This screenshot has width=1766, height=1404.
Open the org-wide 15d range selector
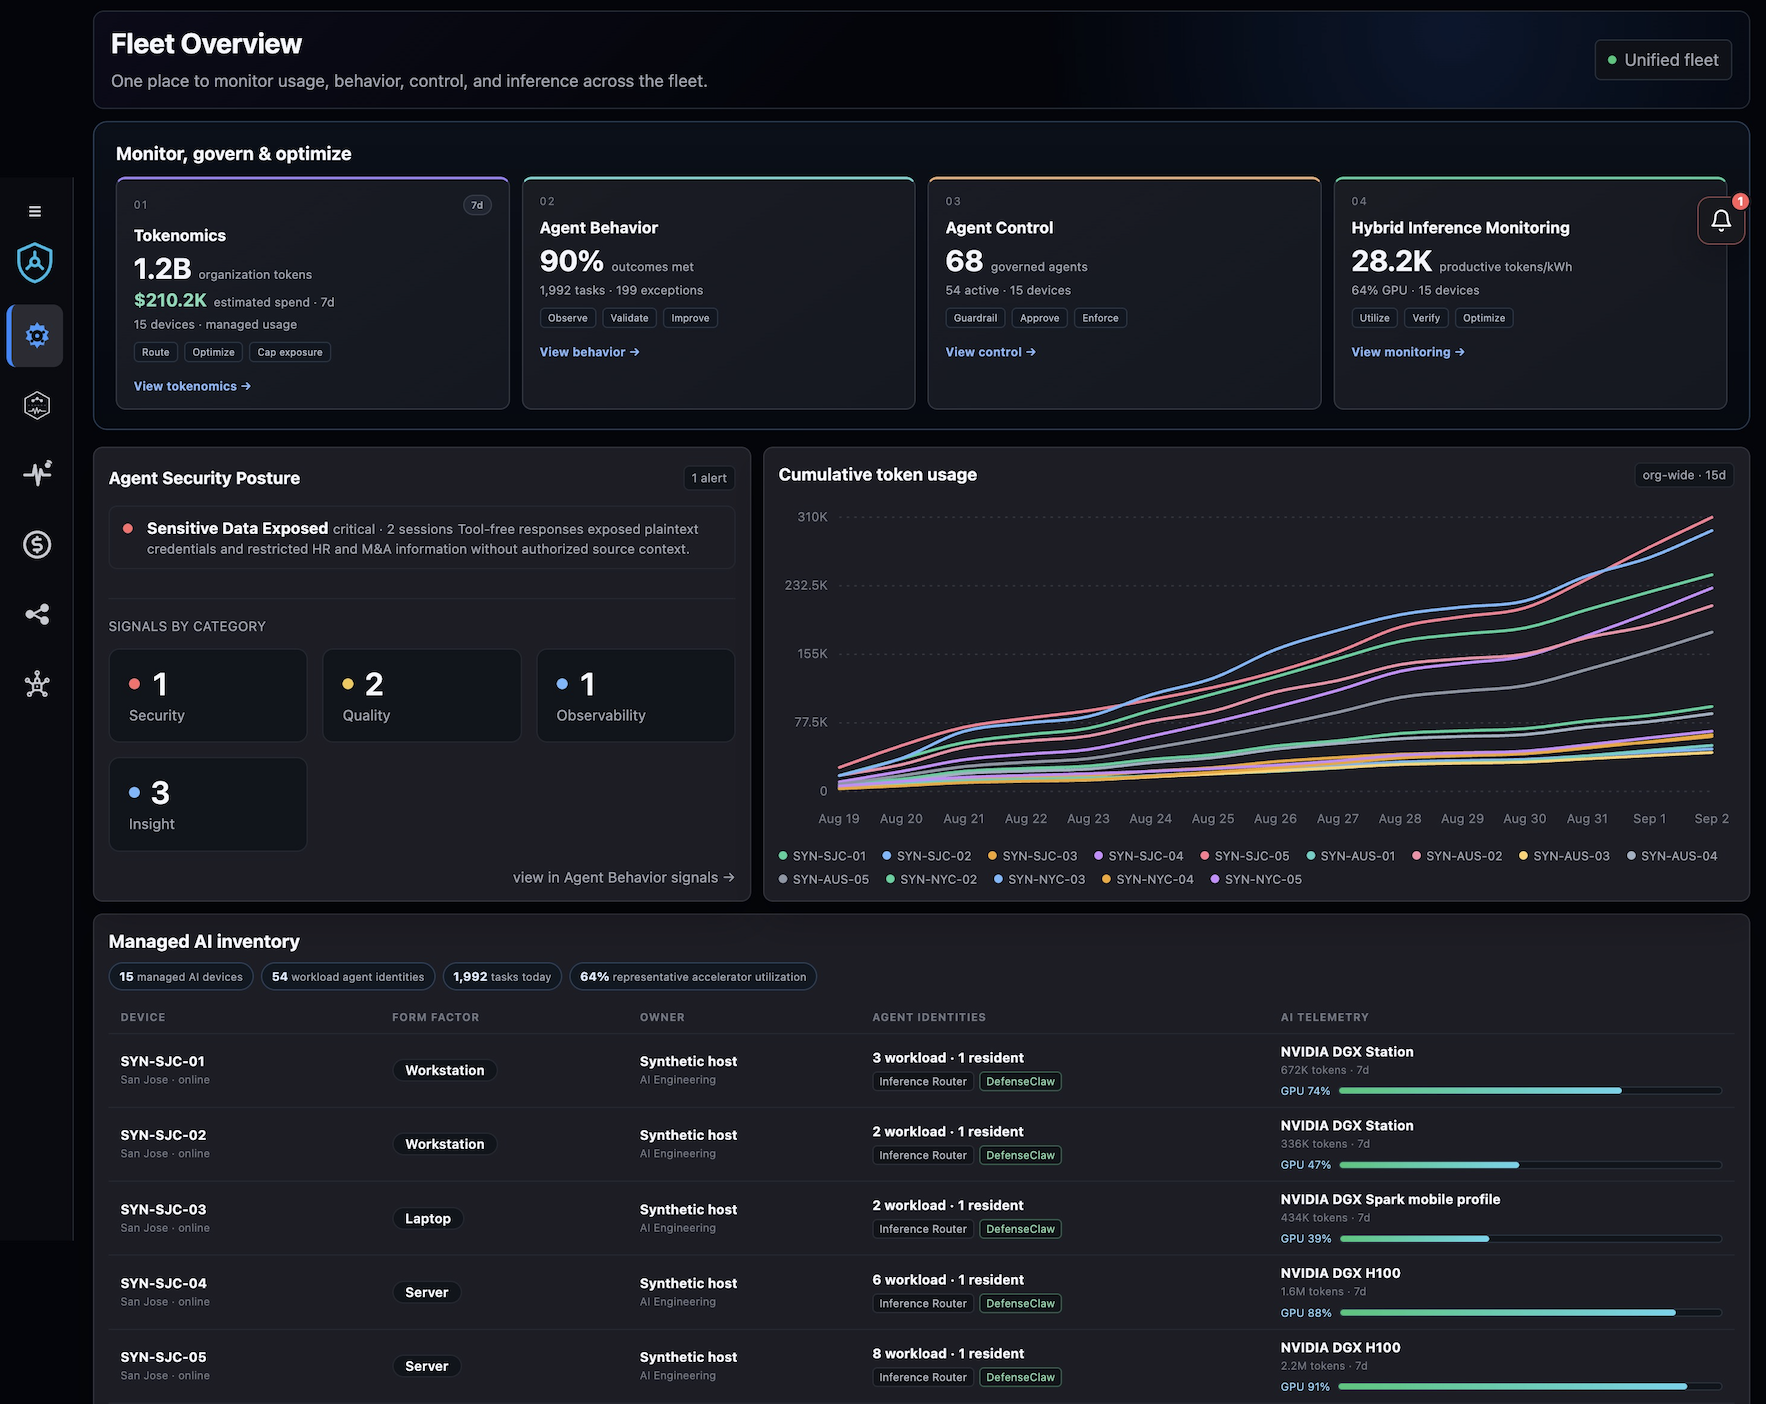click(1684, 475)
